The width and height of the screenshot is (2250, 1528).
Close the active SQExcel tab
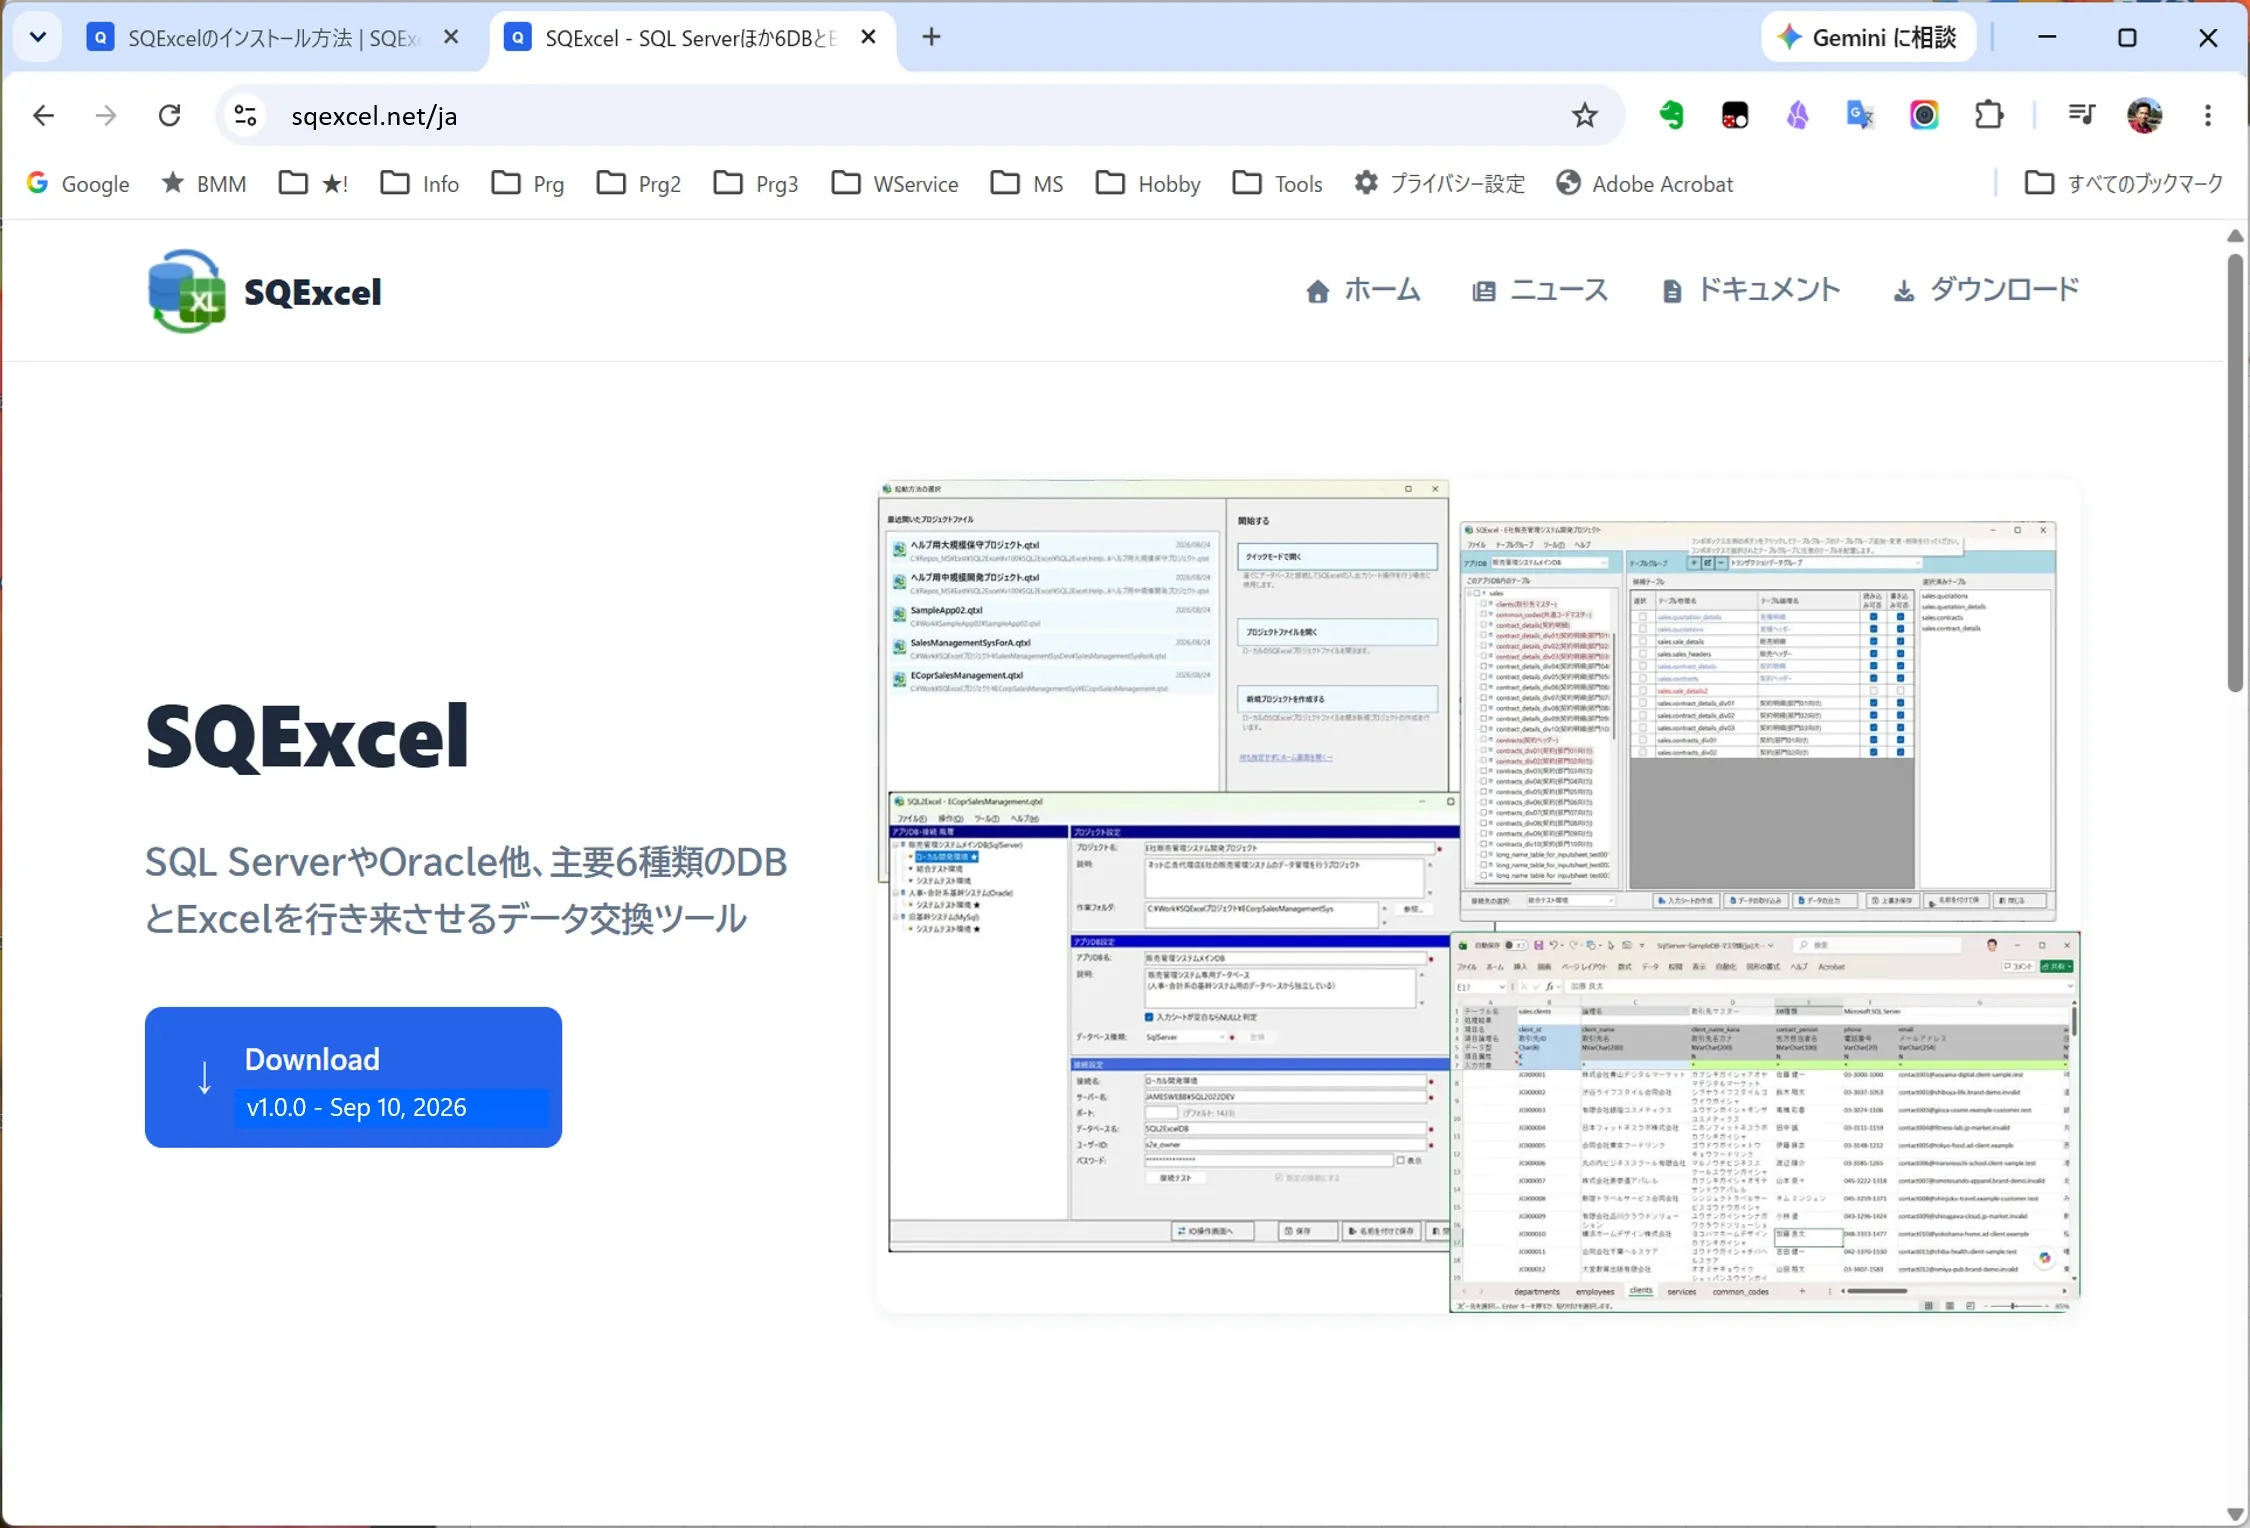pos(868,37)
